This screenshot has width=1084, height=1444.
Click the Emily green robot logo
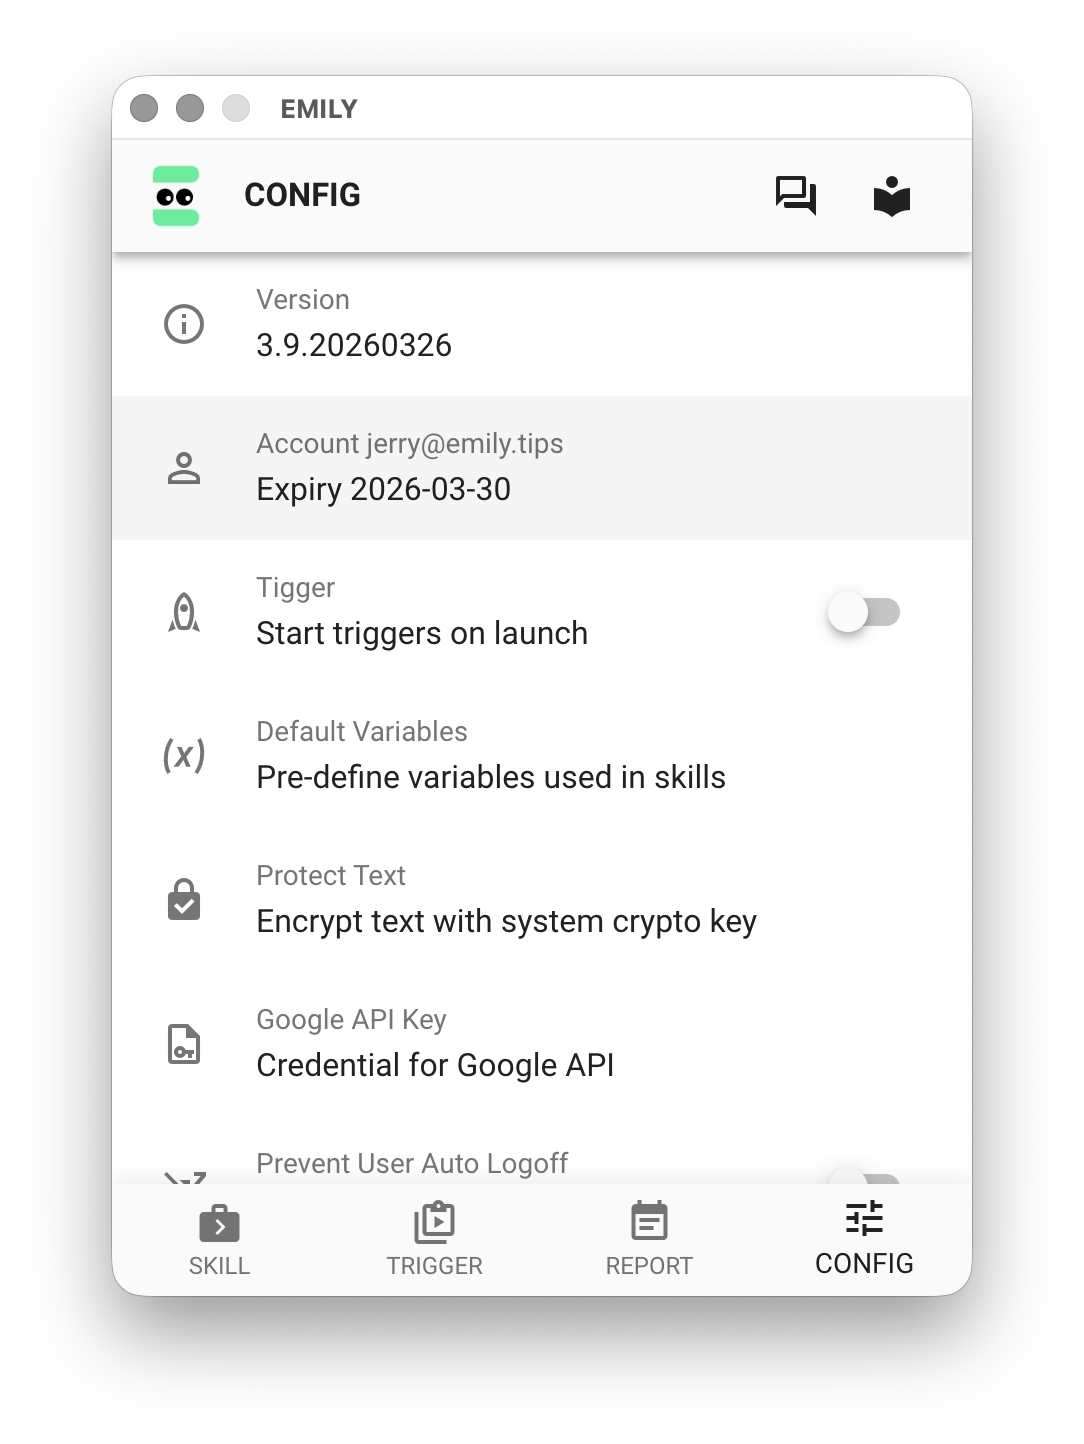click(176, 196)
